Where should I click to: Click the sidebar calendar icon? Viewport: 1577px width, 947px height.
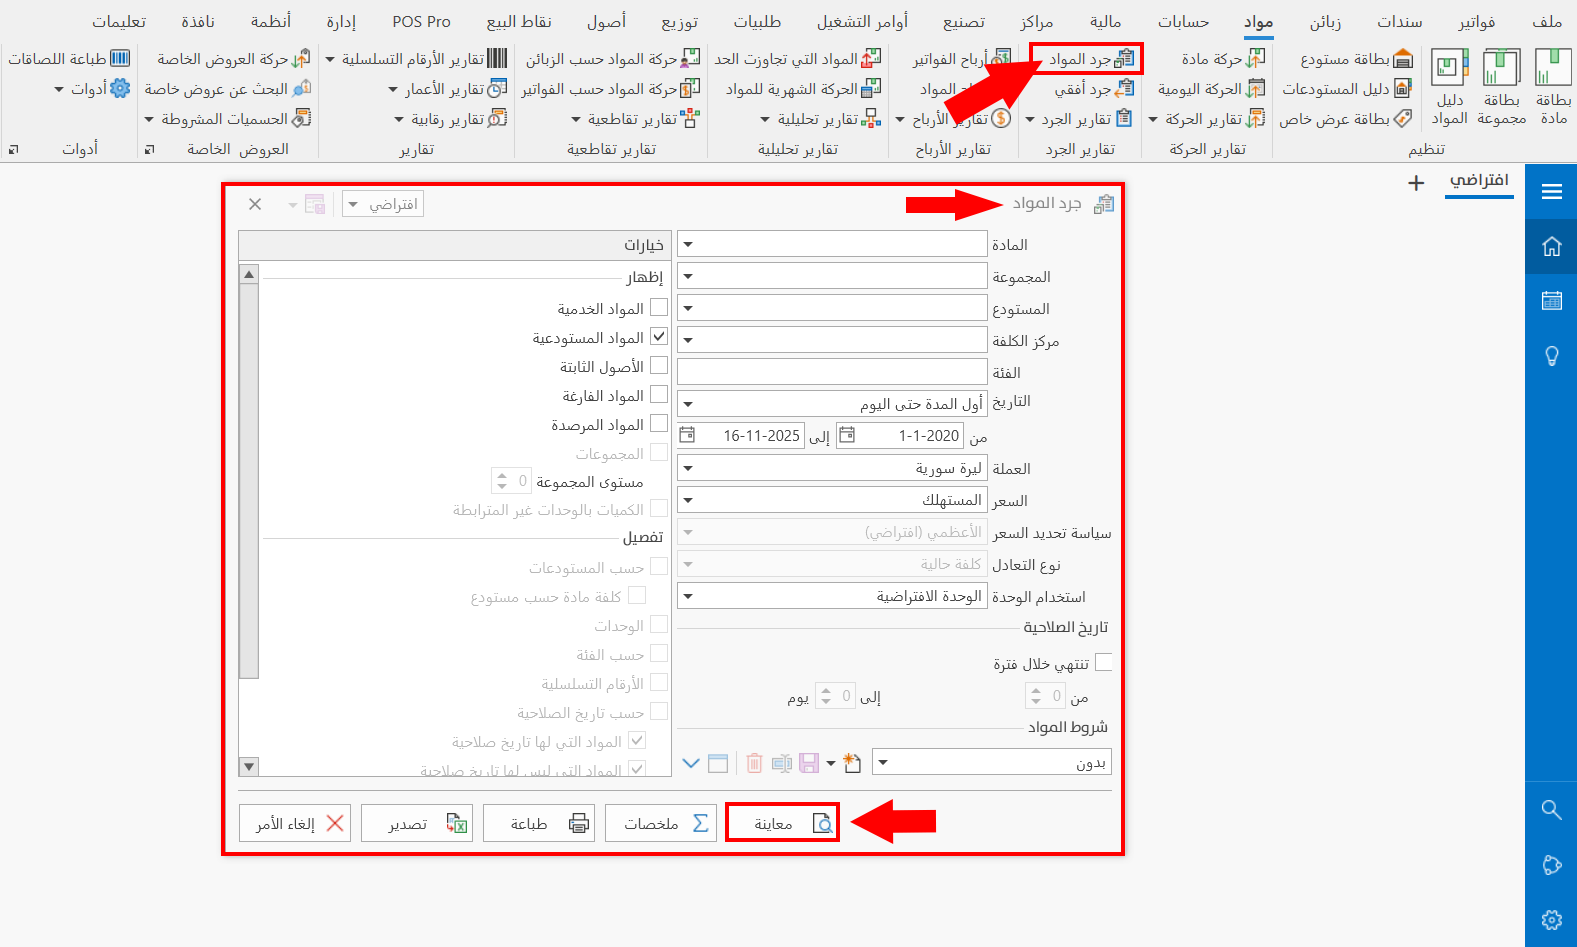(1551, 300)
